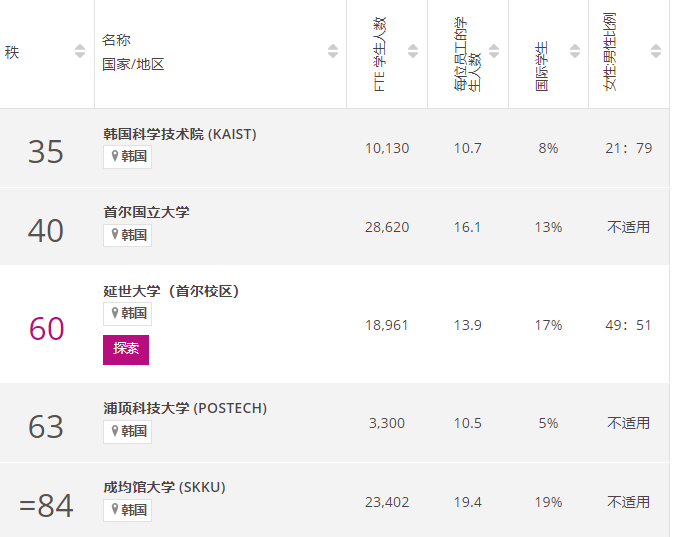The width and height of the screenshot is (673, 537).
Task: Sort by international students column arrows
Action: (575, 51)
